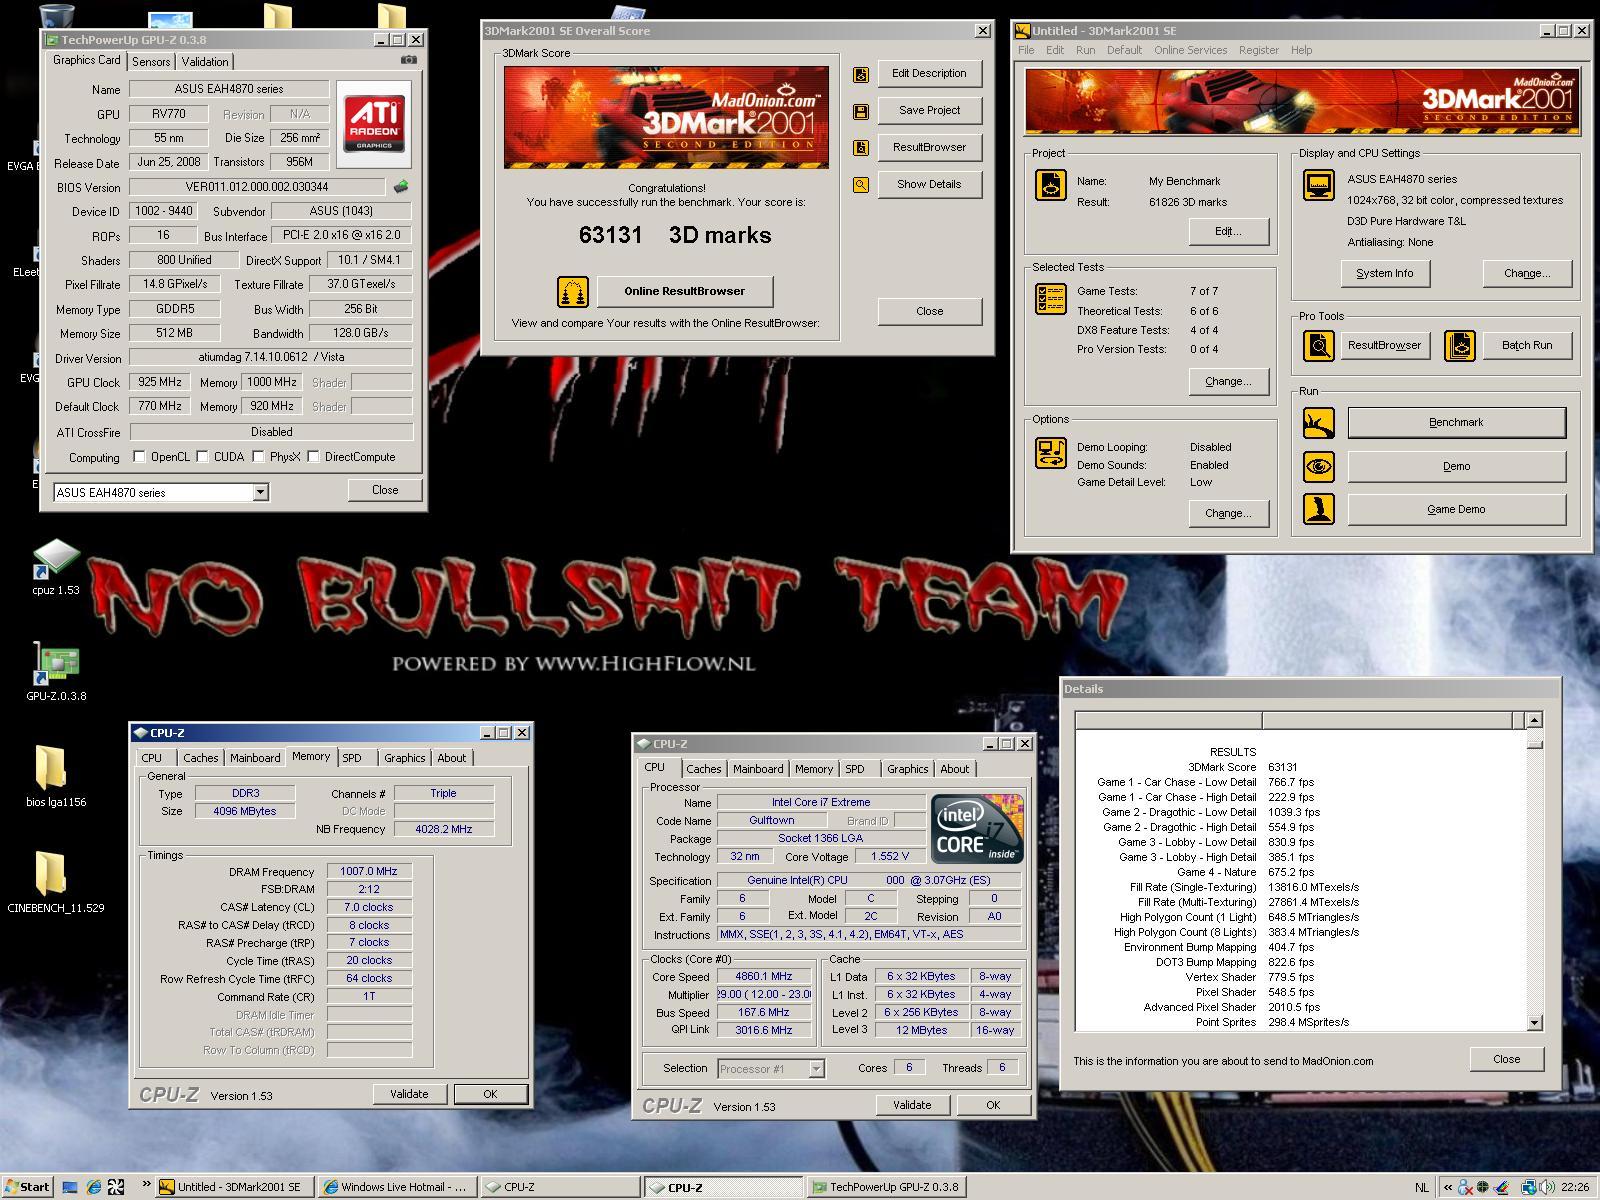Click the Show Details magnifier icon
The height and width of the screenshot is (1200, 1600).
tap(860, 185)
